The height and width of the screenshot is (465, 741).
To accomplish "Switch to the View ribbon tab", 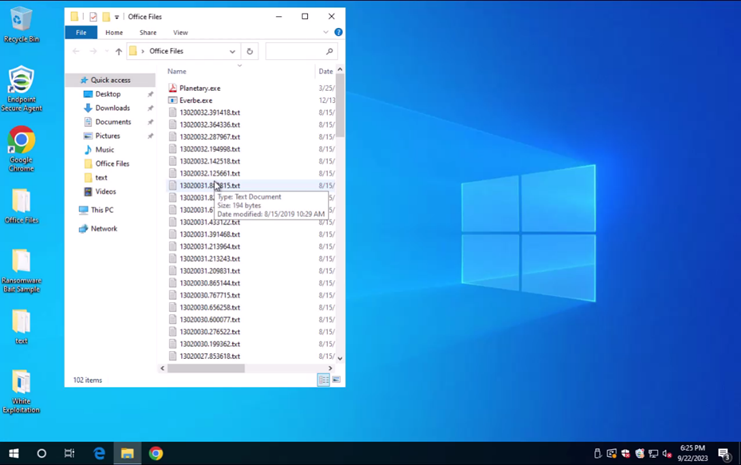I will pos(180,32).
